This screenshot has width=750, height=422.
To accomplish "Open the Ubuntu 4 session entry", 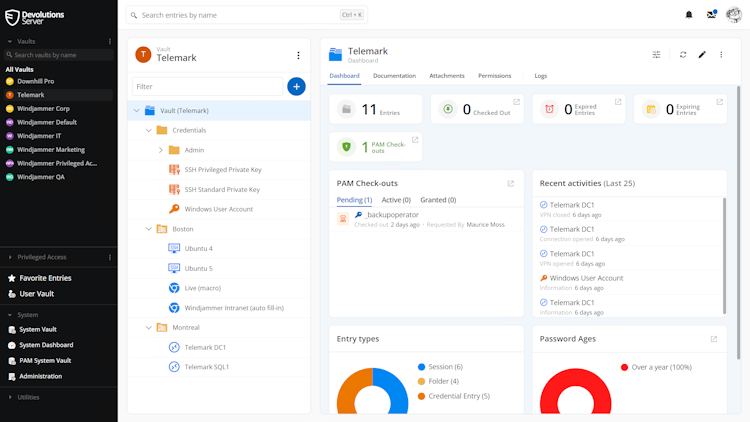I will tap(219, 248).
